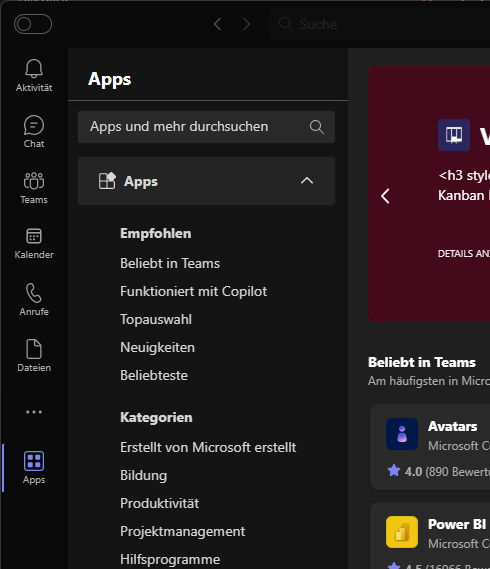
Task: Click the 'Apps und mehr durchsuchen' field
Action: (206, 127)
